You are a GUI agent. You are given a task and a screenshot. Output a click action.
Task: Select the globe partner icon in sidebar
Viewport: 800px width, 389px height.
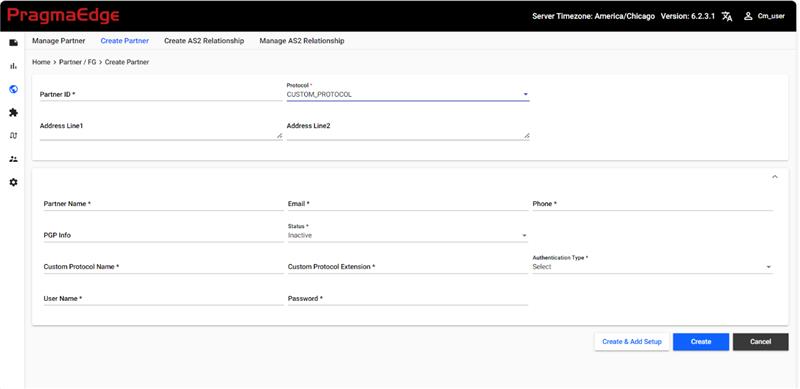click(14, 89)
